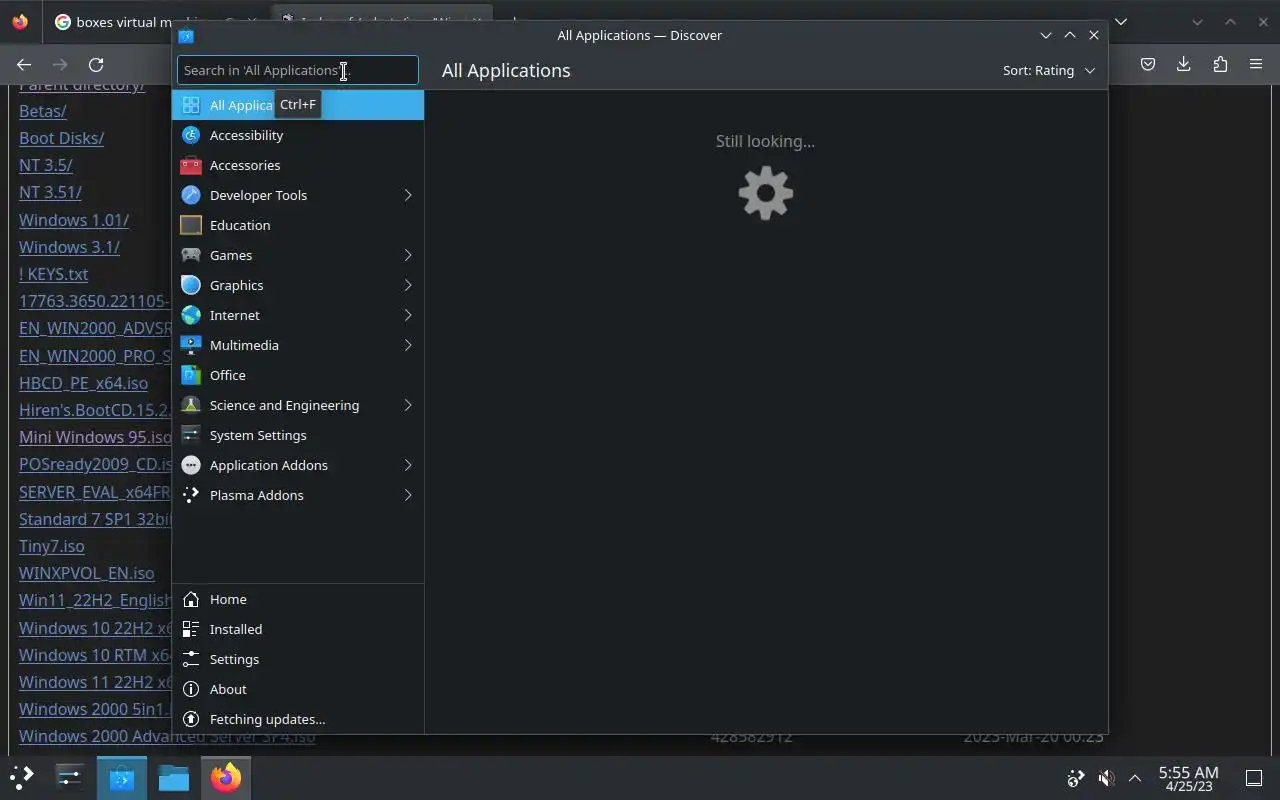Click Firefox taskbar icon
The image size is (1280, 800).
[x=226, y=778]
